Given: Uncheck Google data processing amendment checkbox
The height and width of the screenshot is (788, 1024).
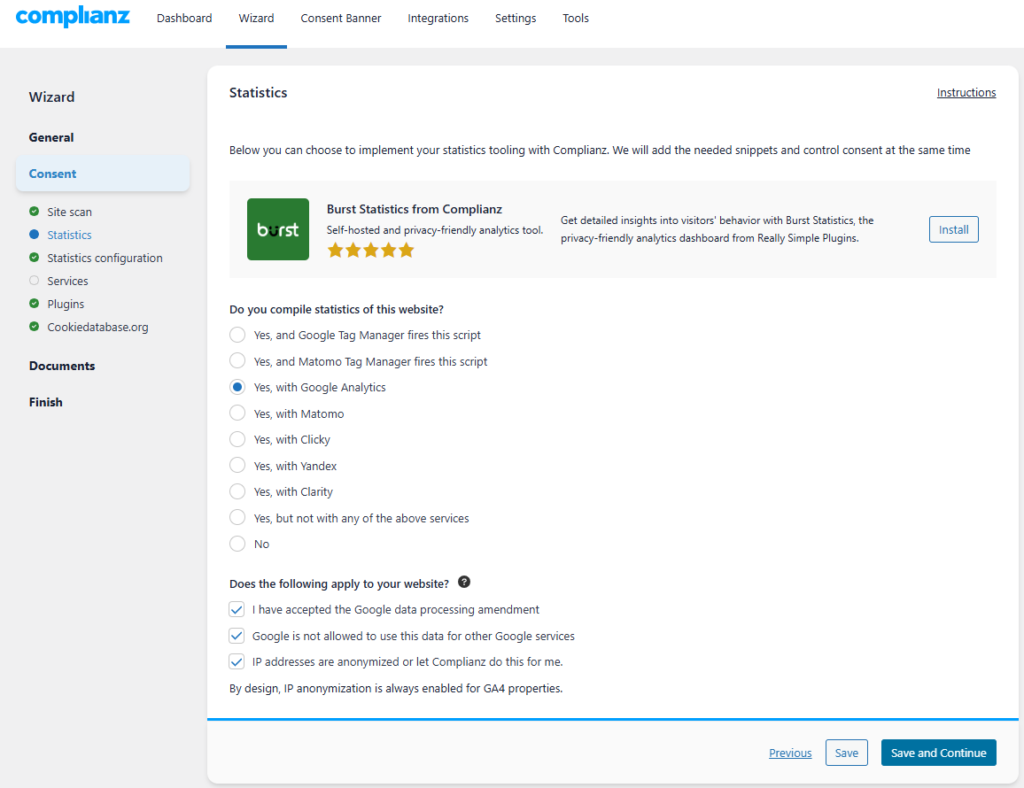Looking at the screenshot, I should (236, 609).
